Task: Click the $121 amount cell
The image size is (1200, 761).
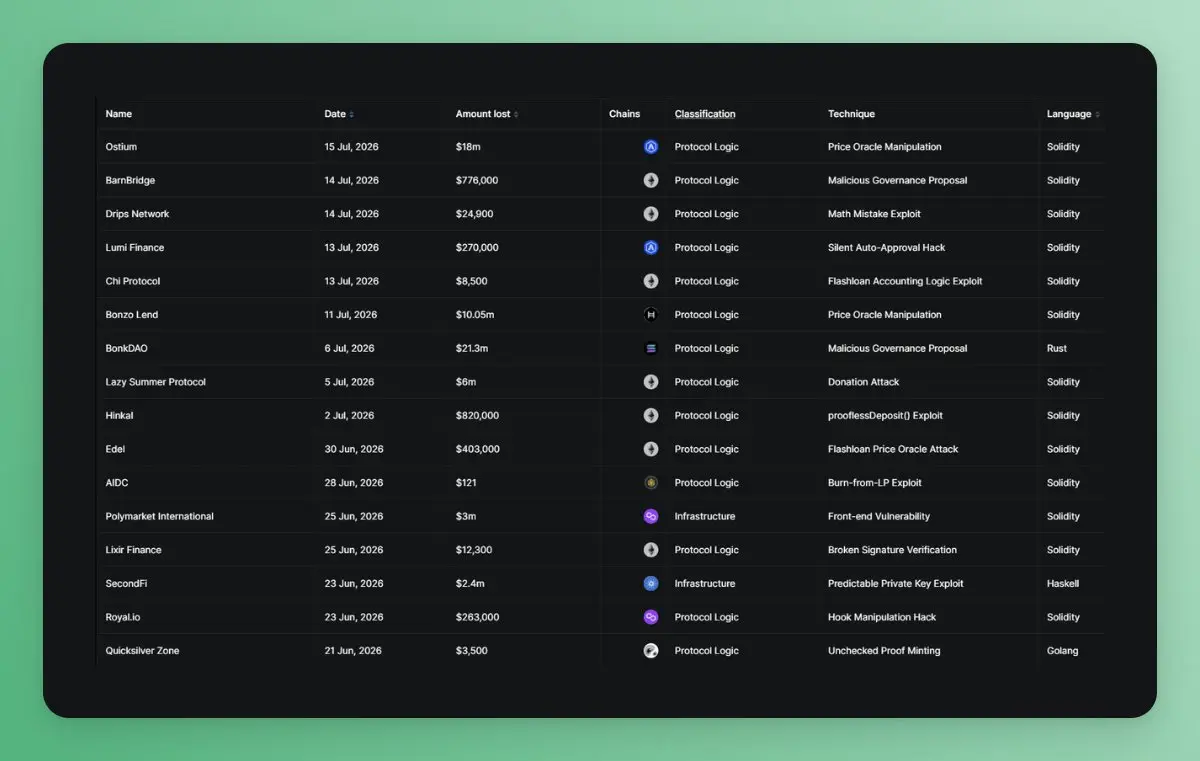Action: point(466,483)
